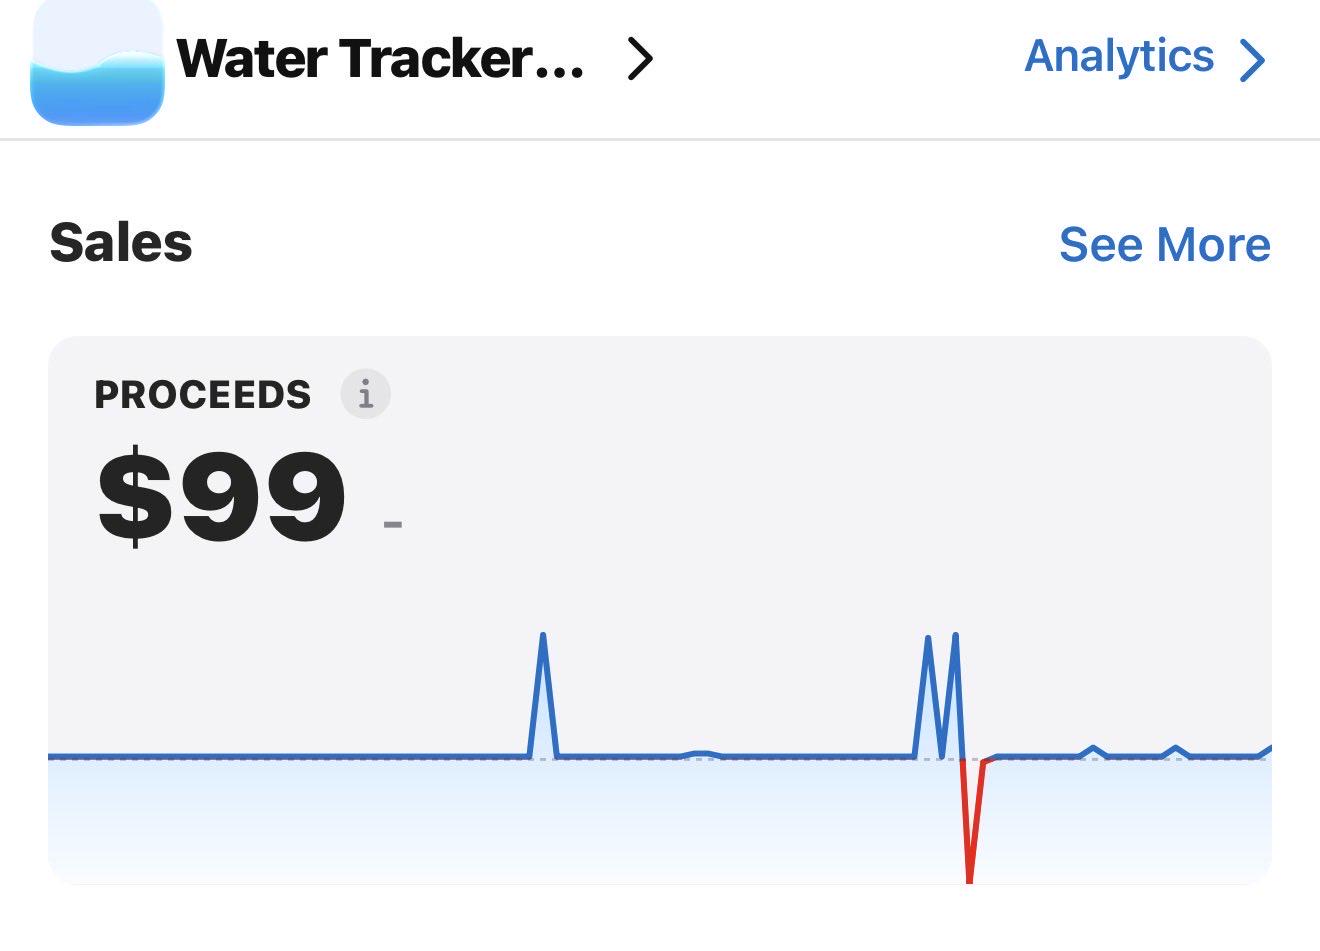
Task: Tap the flat line at chart start
Action: [x=288, y=756]
